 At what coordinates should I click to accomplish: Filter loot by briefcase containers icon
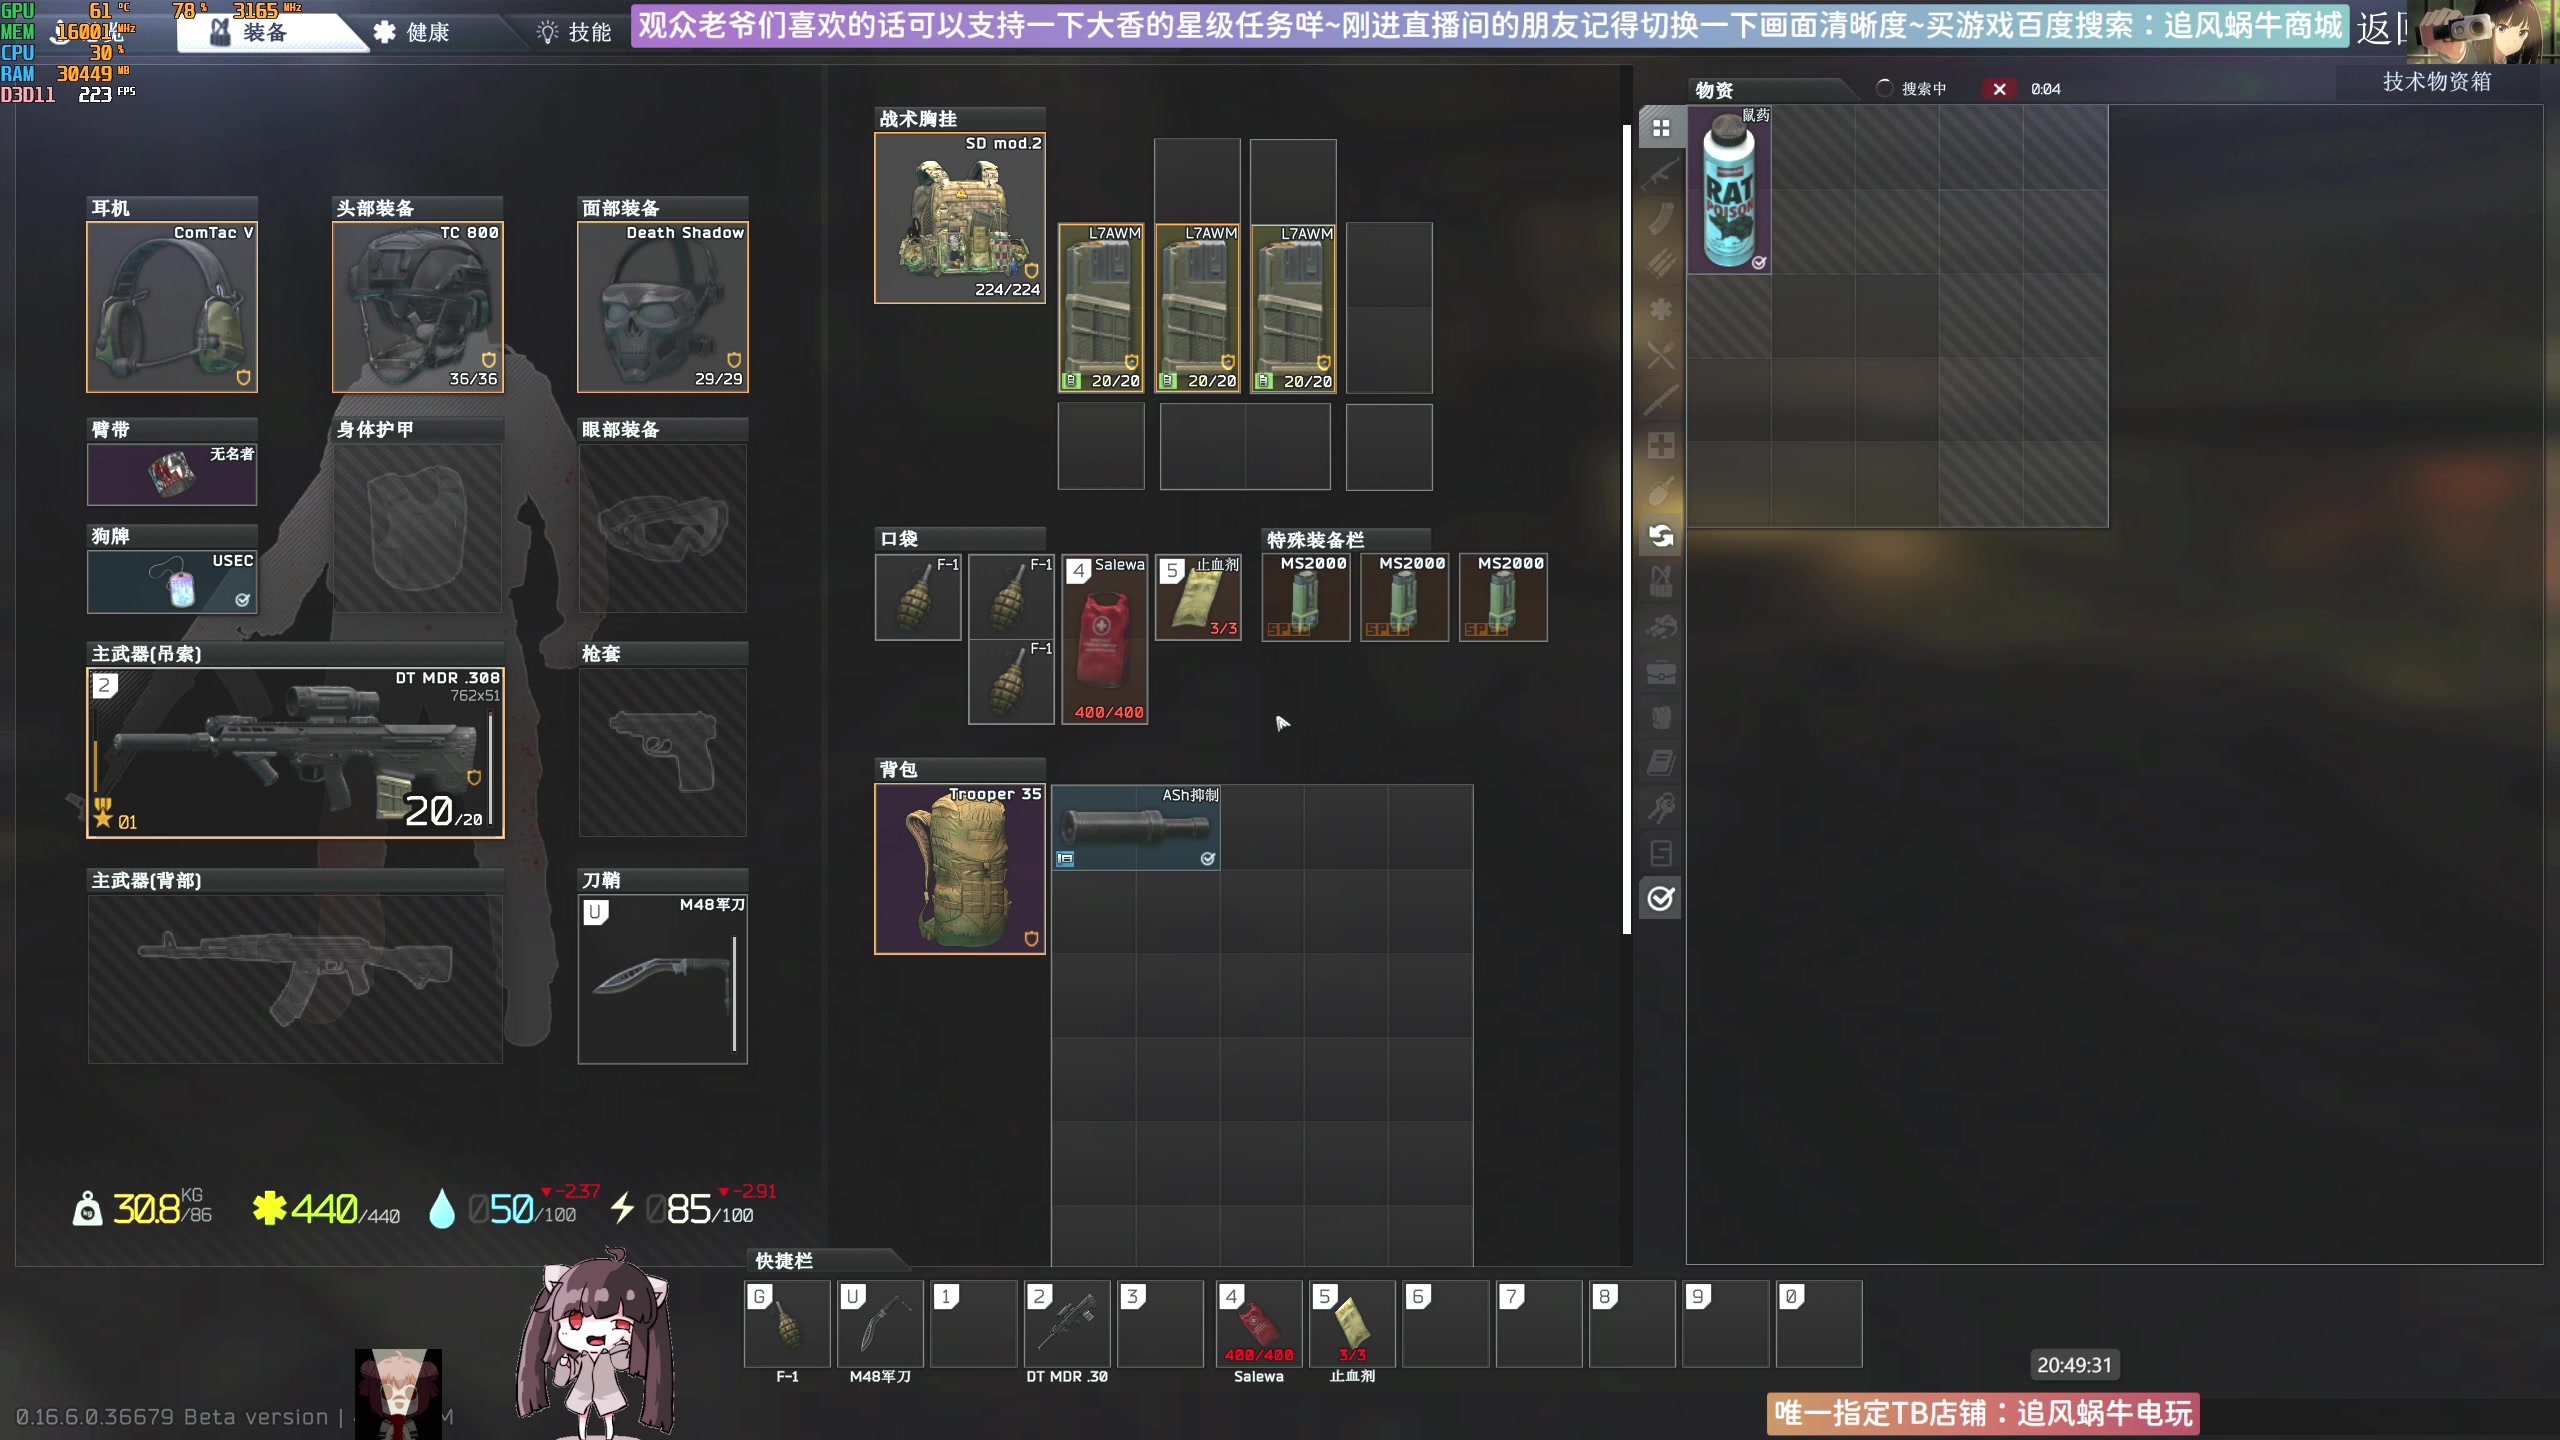click(x=1661, y=672)
